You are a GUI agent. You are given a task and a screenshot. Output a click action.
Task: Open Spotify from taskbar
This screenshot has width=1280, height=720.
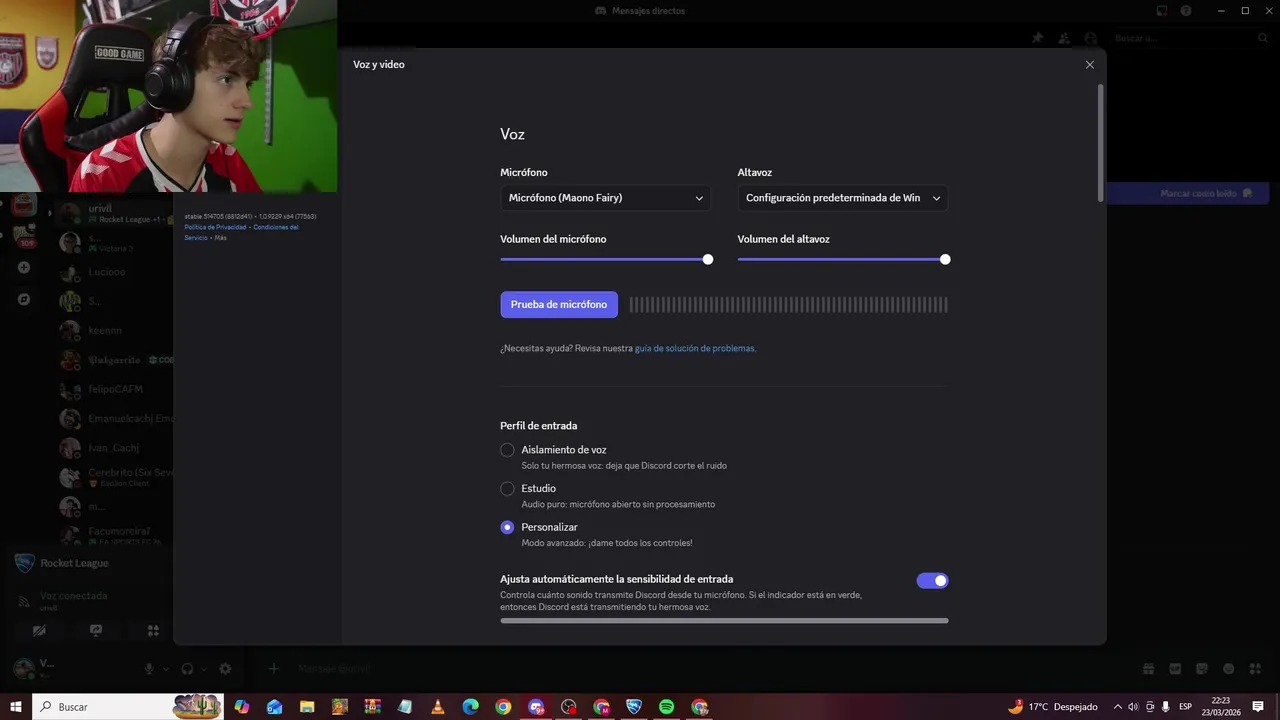point(667,707)
